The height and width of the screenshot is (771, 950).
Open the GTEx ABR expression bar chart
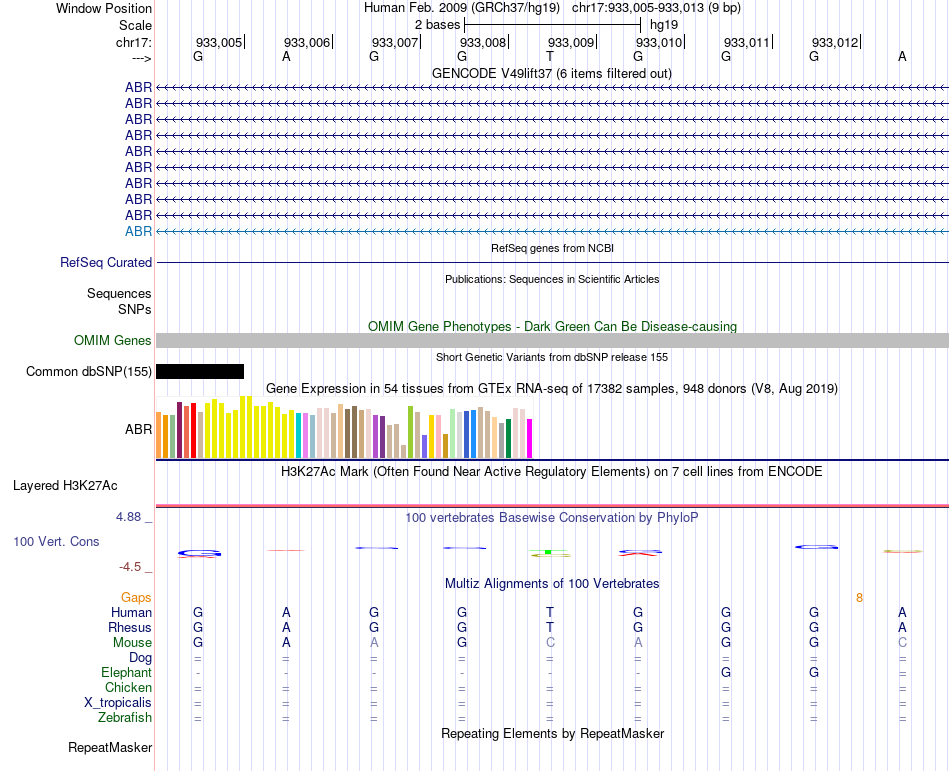click(x=344, y=427)
